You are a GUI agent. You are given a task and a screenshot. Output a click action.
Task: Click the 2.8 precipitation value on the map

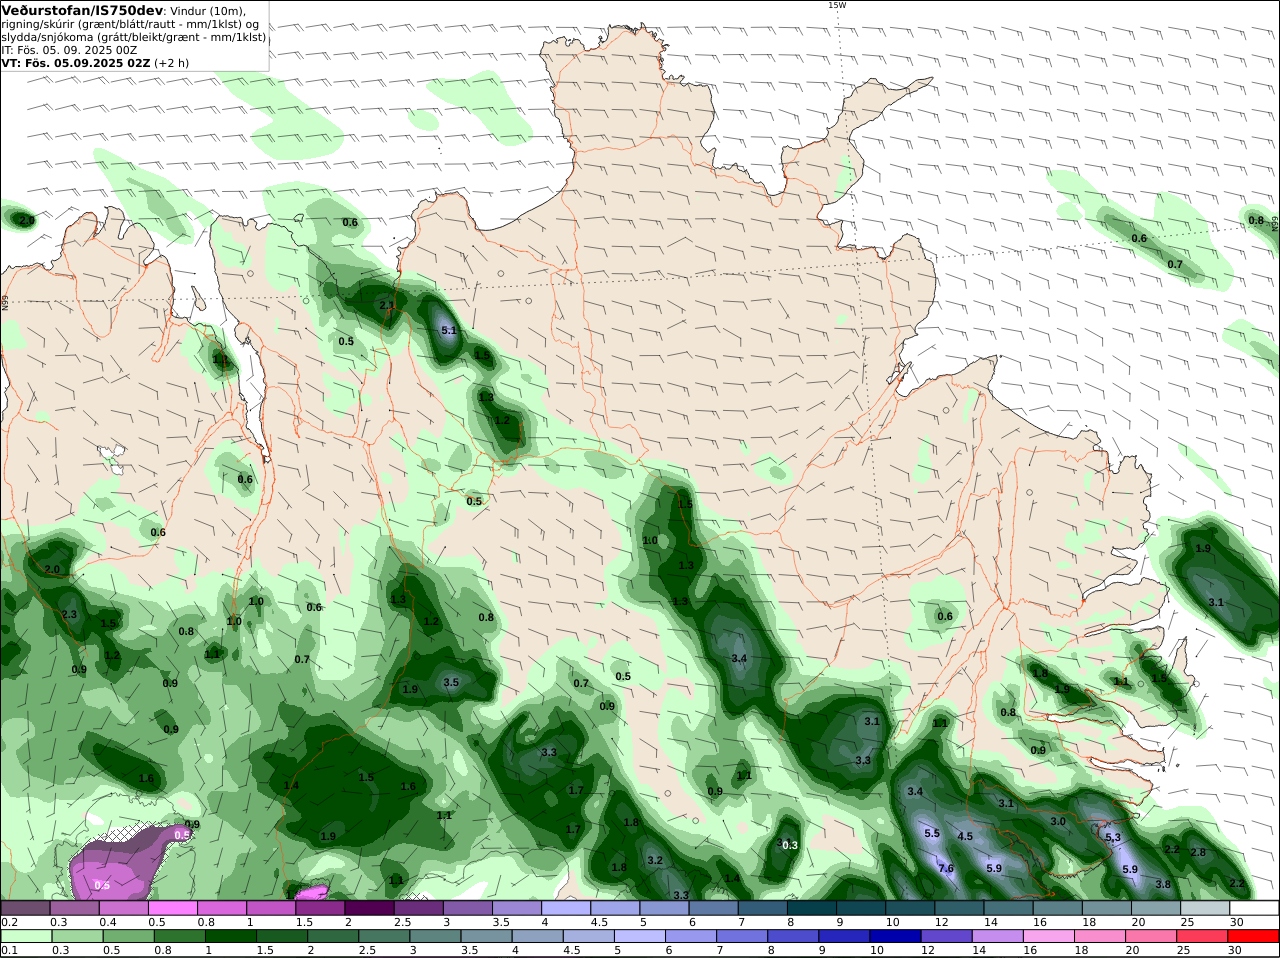[x=1198, y=852]
